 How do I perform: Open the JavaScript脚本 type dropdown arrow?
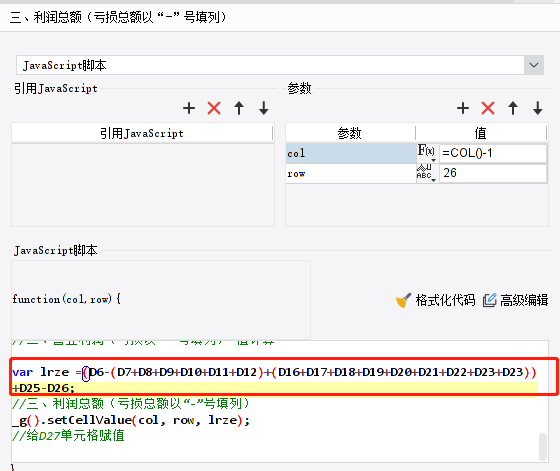pyautogui.click(x=534, y=65)
